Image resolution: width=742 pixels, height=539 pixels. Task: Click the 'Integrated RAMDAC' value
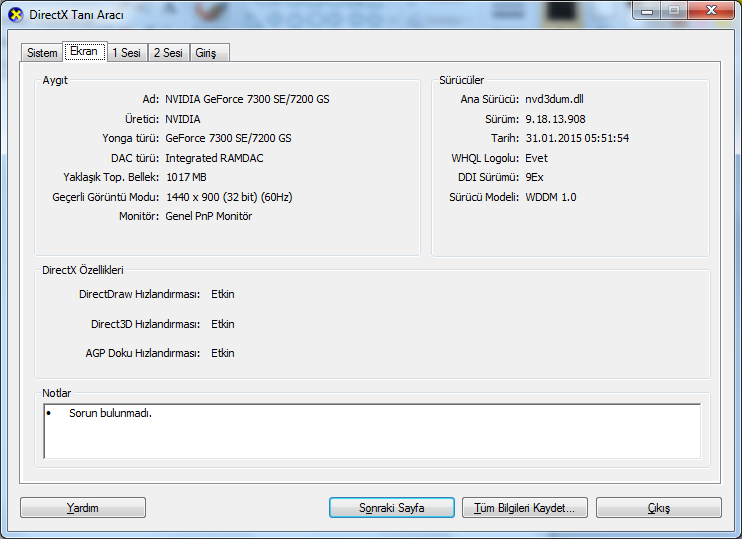(x=214, y=158)
